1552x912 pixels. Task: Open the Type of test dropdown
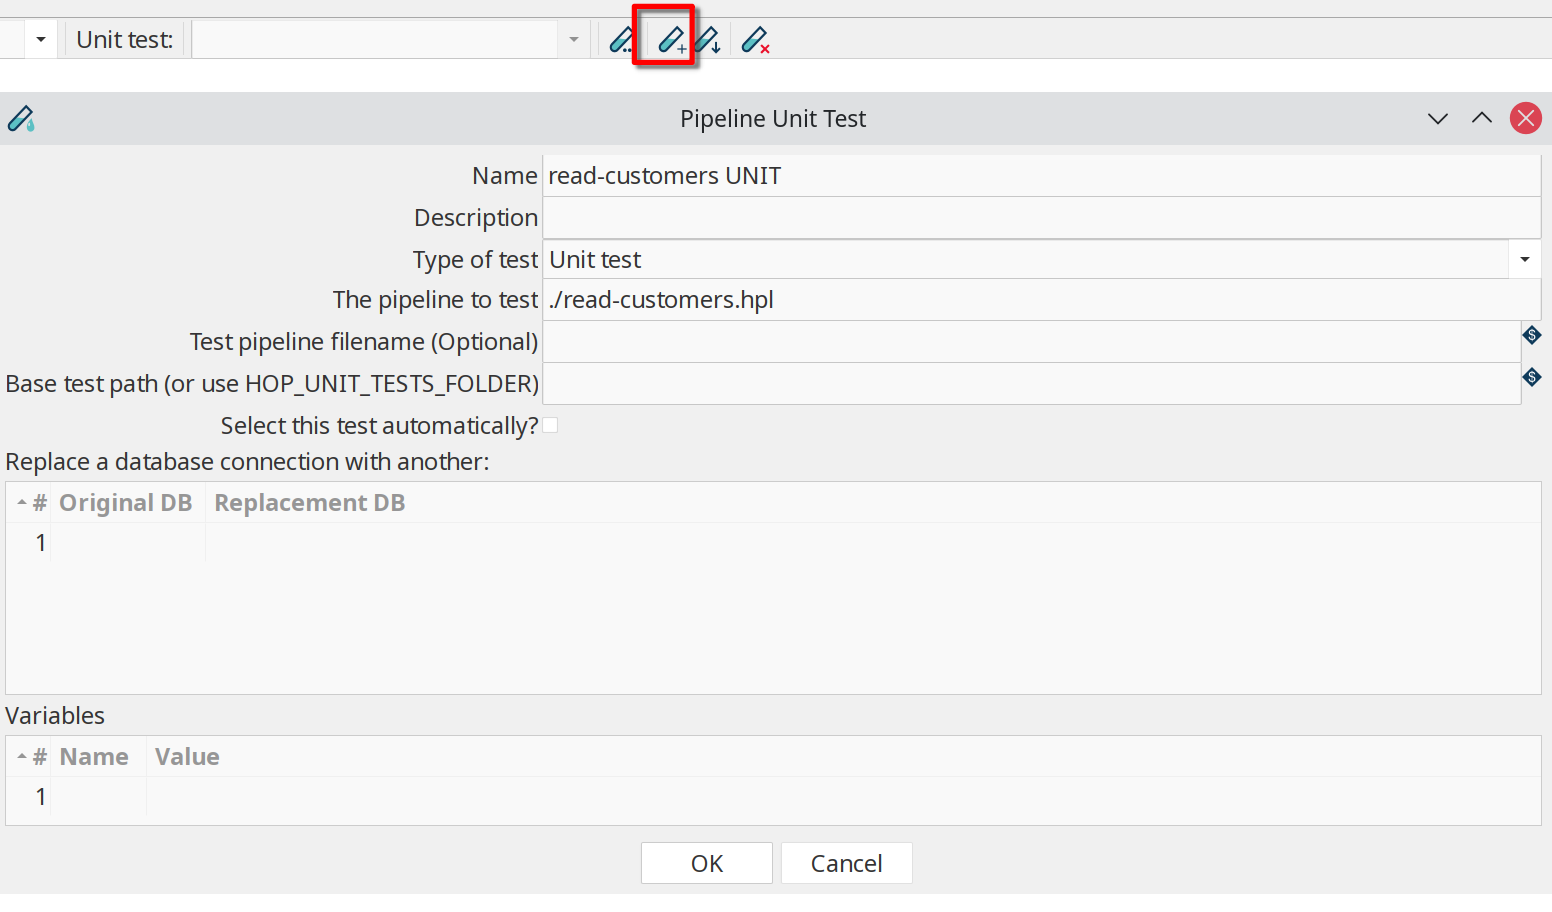pyautogui.click(x=1524, y=260)
